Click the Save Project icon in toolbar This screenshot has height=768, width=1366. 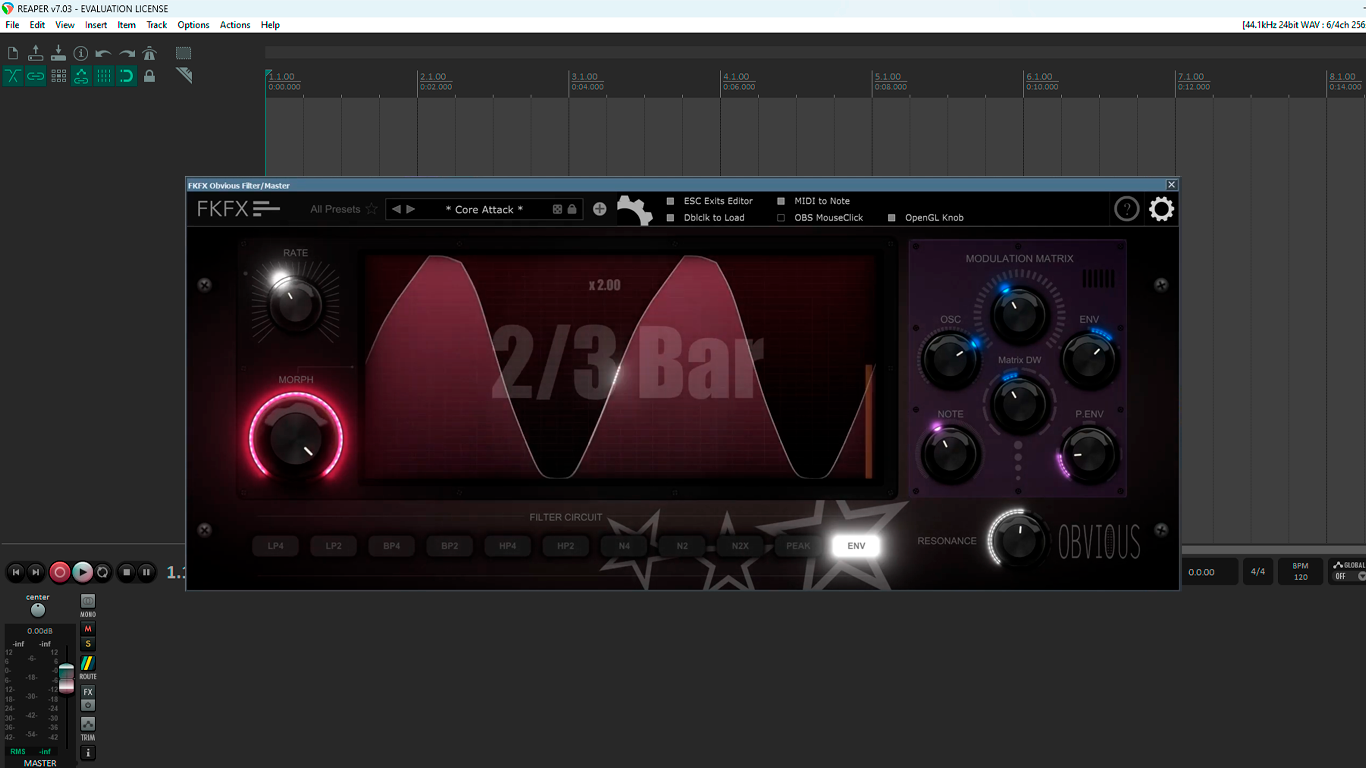tap(58, 53)
